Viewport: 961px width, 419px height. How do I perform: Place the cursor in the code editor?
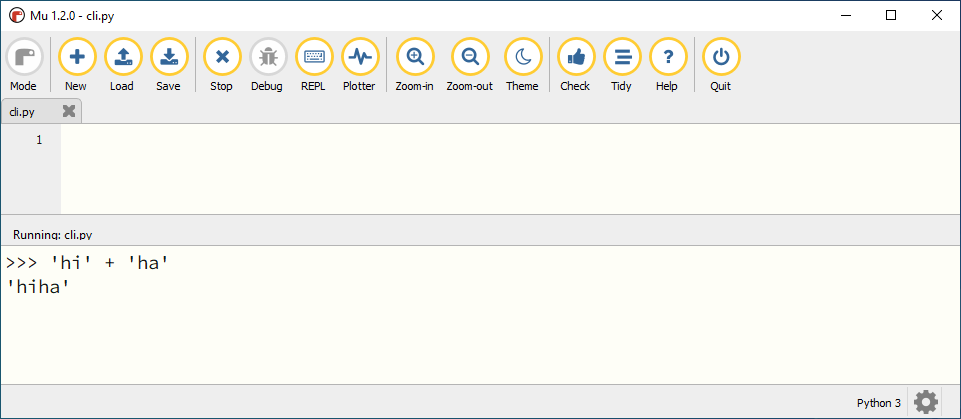coord(510,169)
